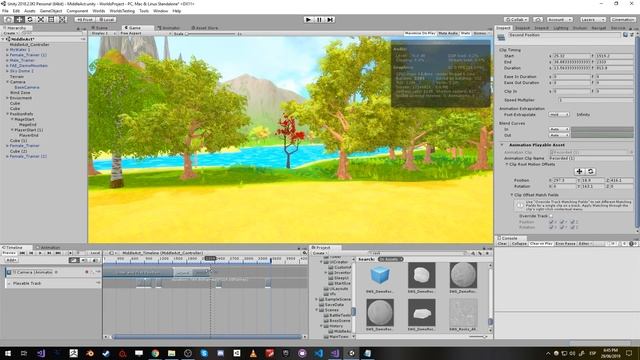
Task: Open the Lighting tab in Inspector area
Action: pyautogui.click(x=561, y=28)
